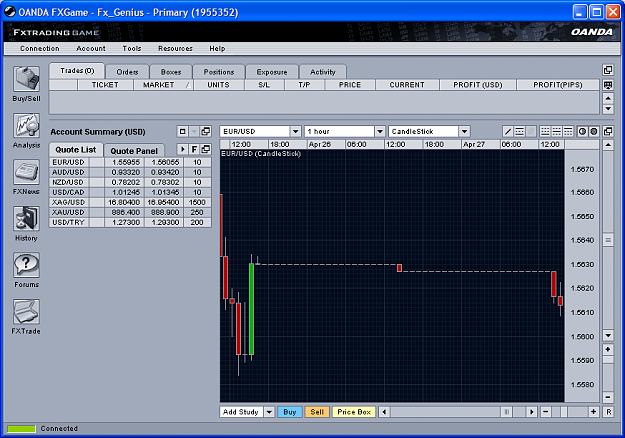Switch to the Orders tab

click(127, 72)
